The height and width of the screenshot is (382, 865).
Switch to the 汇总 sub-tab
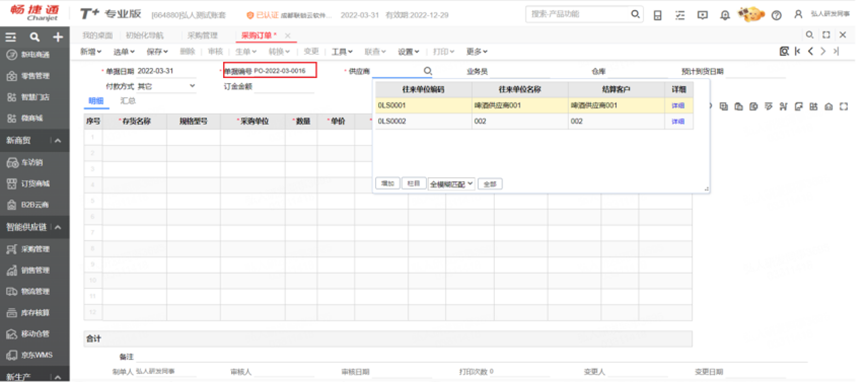[x=128, y=100]
